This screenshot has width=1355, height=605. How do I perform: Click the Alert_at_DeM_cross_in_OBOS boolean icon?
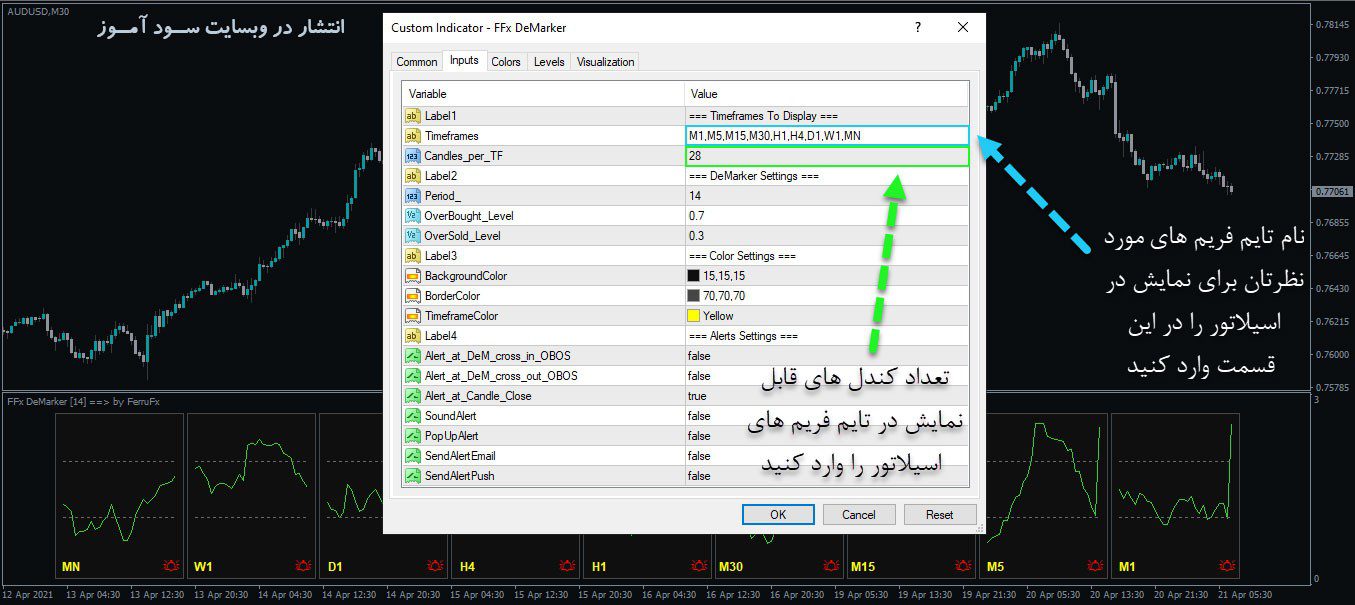[x=412, y=356]
